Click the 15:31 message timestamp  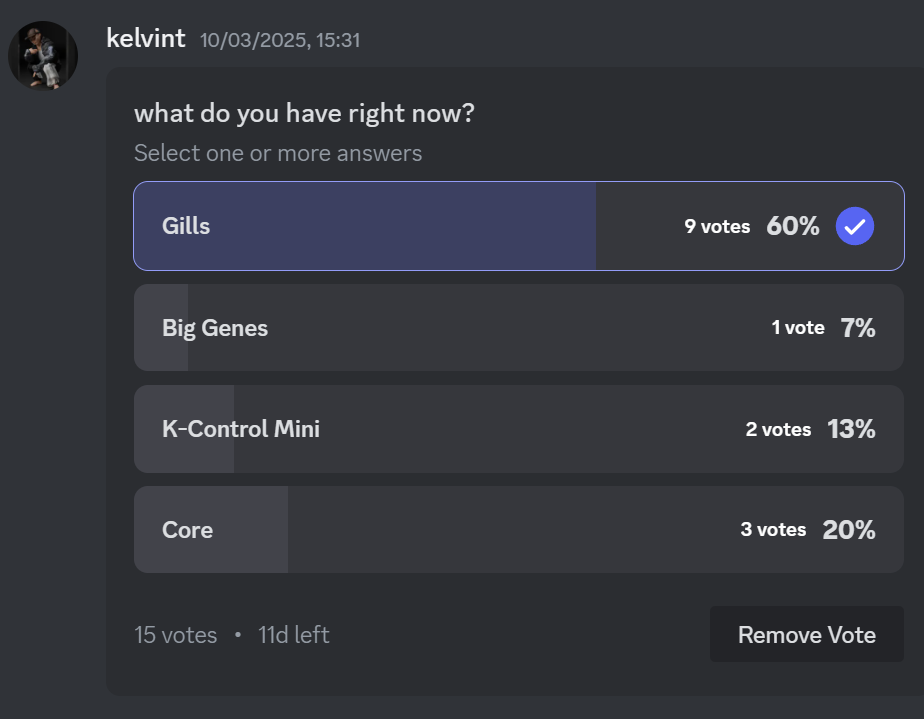coord(280,41)
